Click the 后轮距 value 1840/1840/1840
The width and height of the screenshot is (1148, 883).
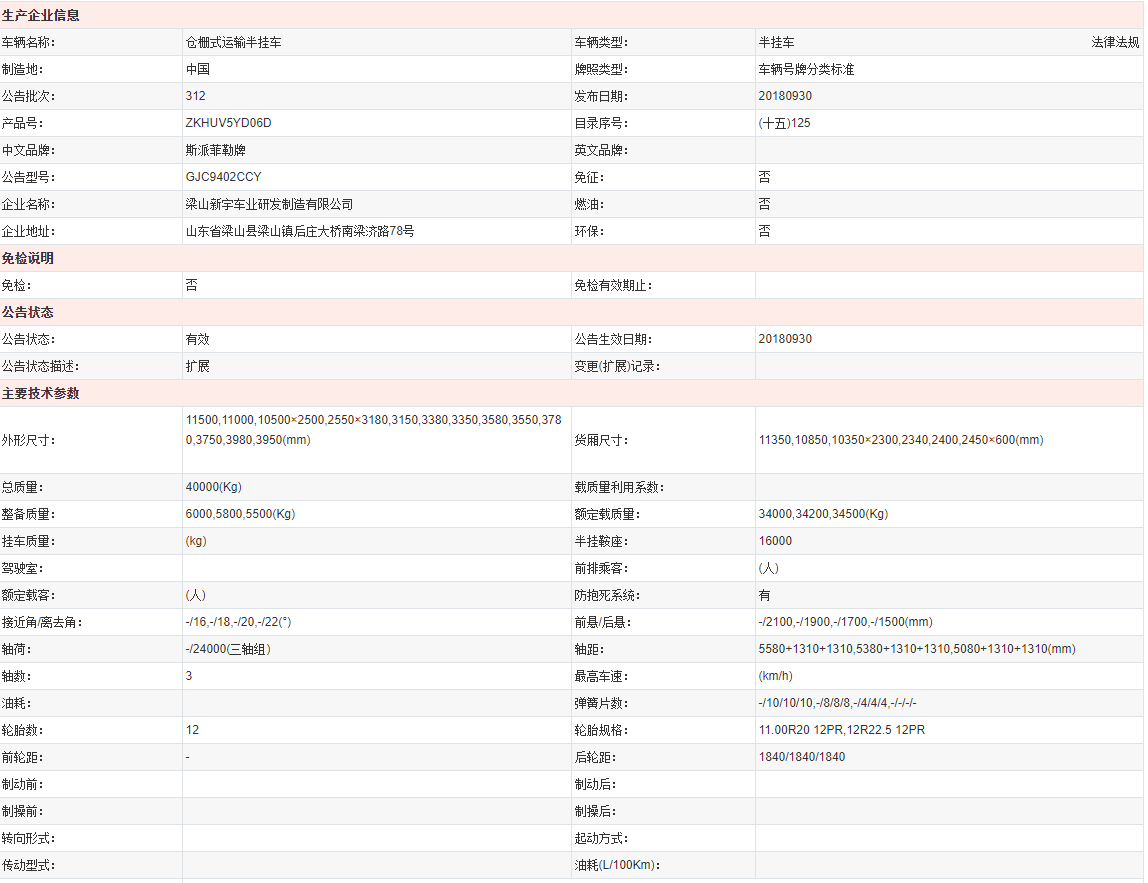801,758
